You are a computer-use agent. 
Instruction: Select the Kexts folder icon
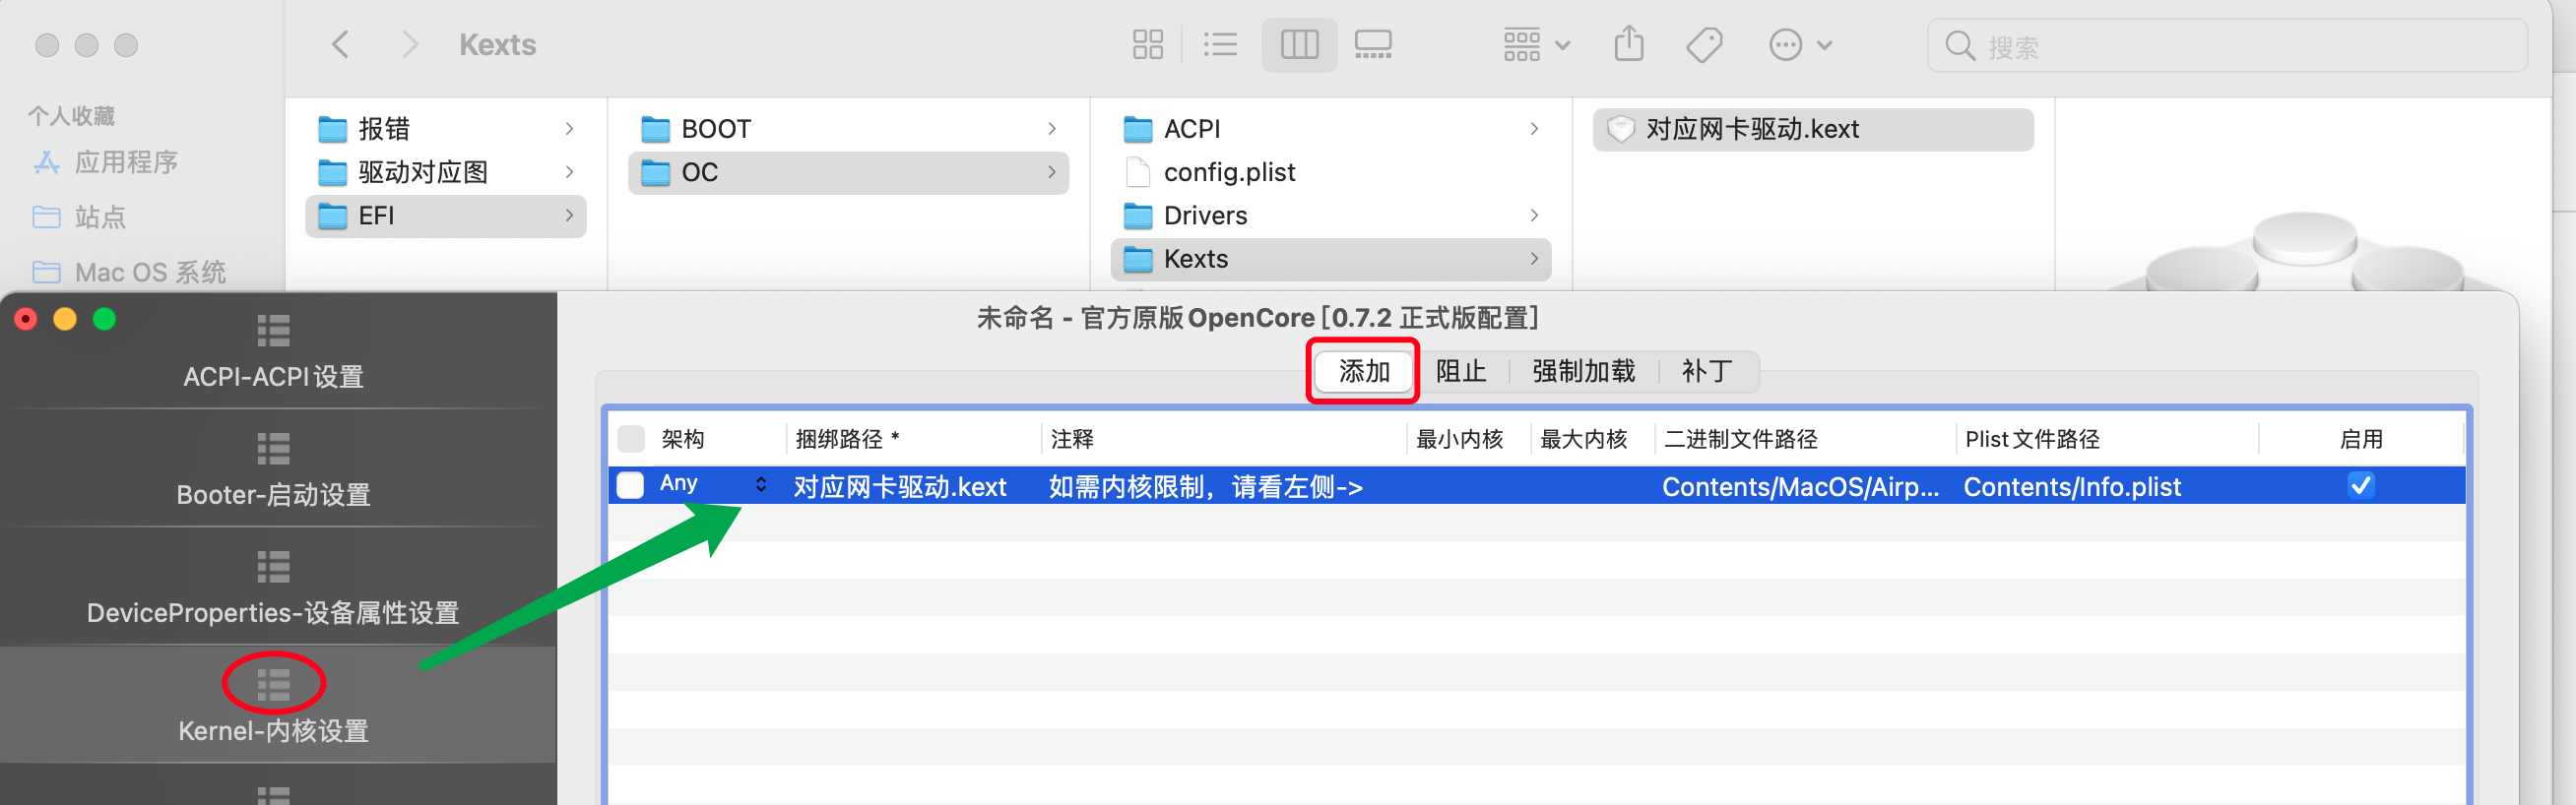click(1138, 259)
